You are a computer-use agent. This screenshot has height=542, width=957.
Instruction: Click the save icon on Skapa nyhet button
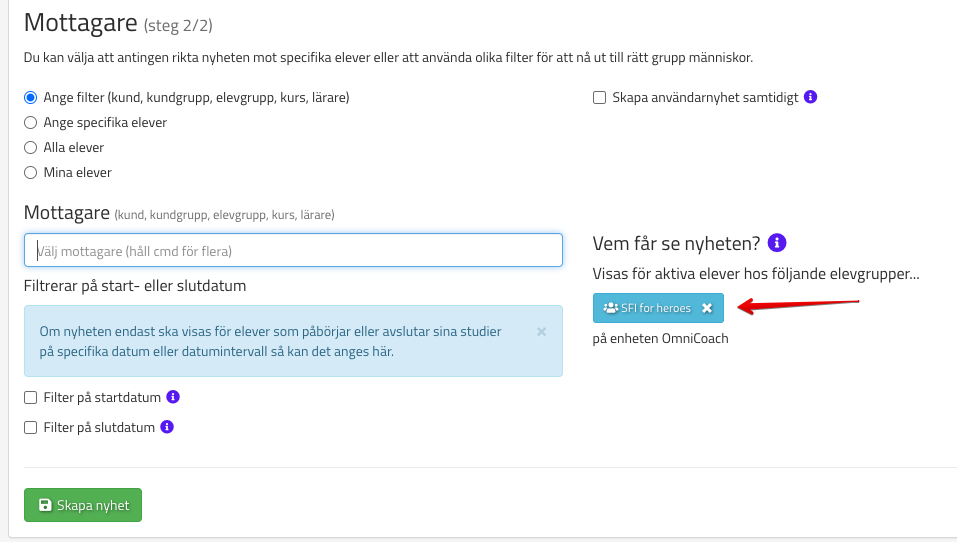45,505
